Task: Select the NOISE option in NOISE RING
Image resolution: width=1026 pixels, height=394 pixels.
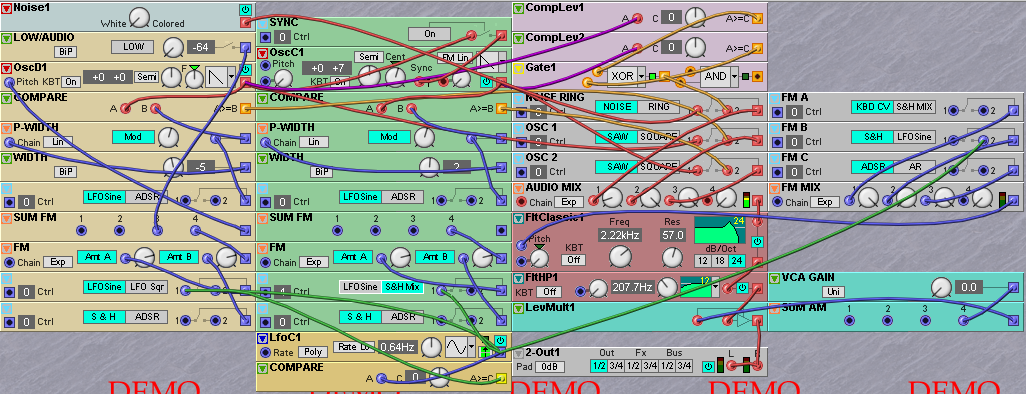Action: (615, 107)
